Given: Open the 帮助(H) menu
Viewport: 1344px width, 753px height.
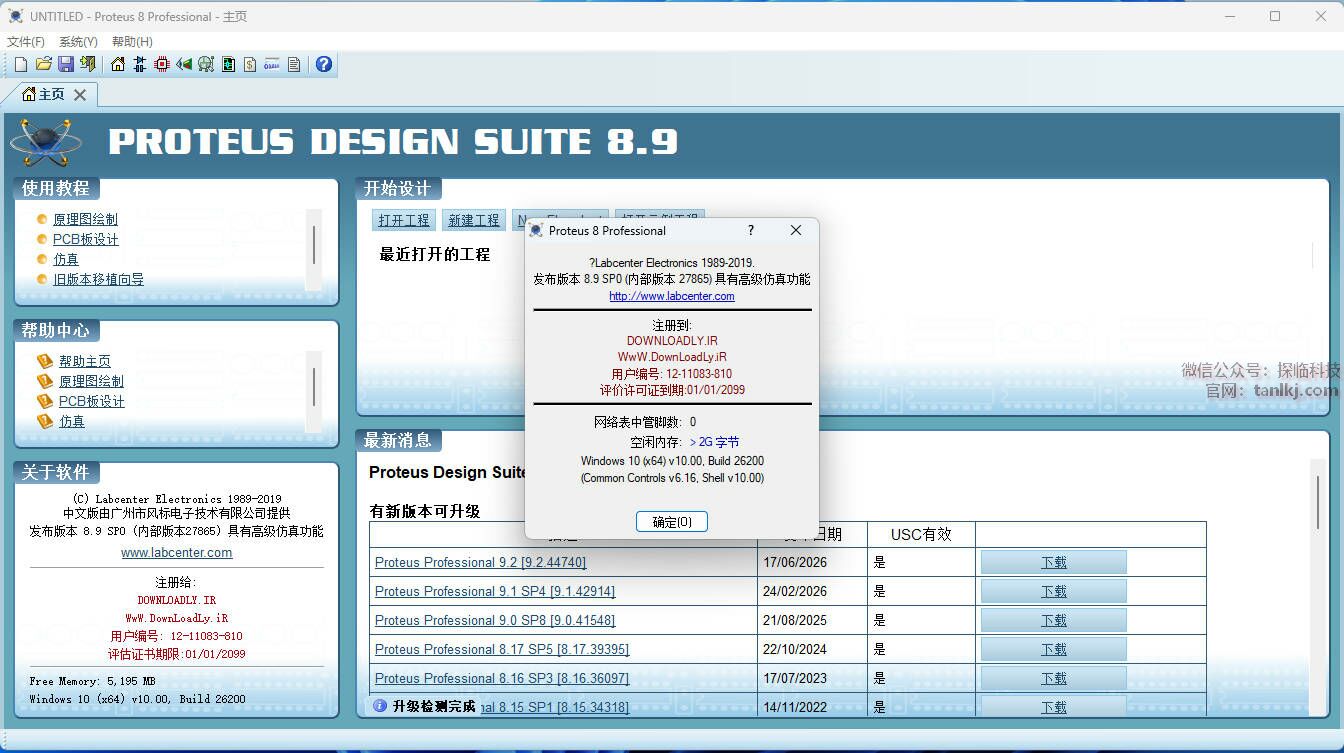Looking at the screenshot, I should pyautogui.click(x=132, y=42).
